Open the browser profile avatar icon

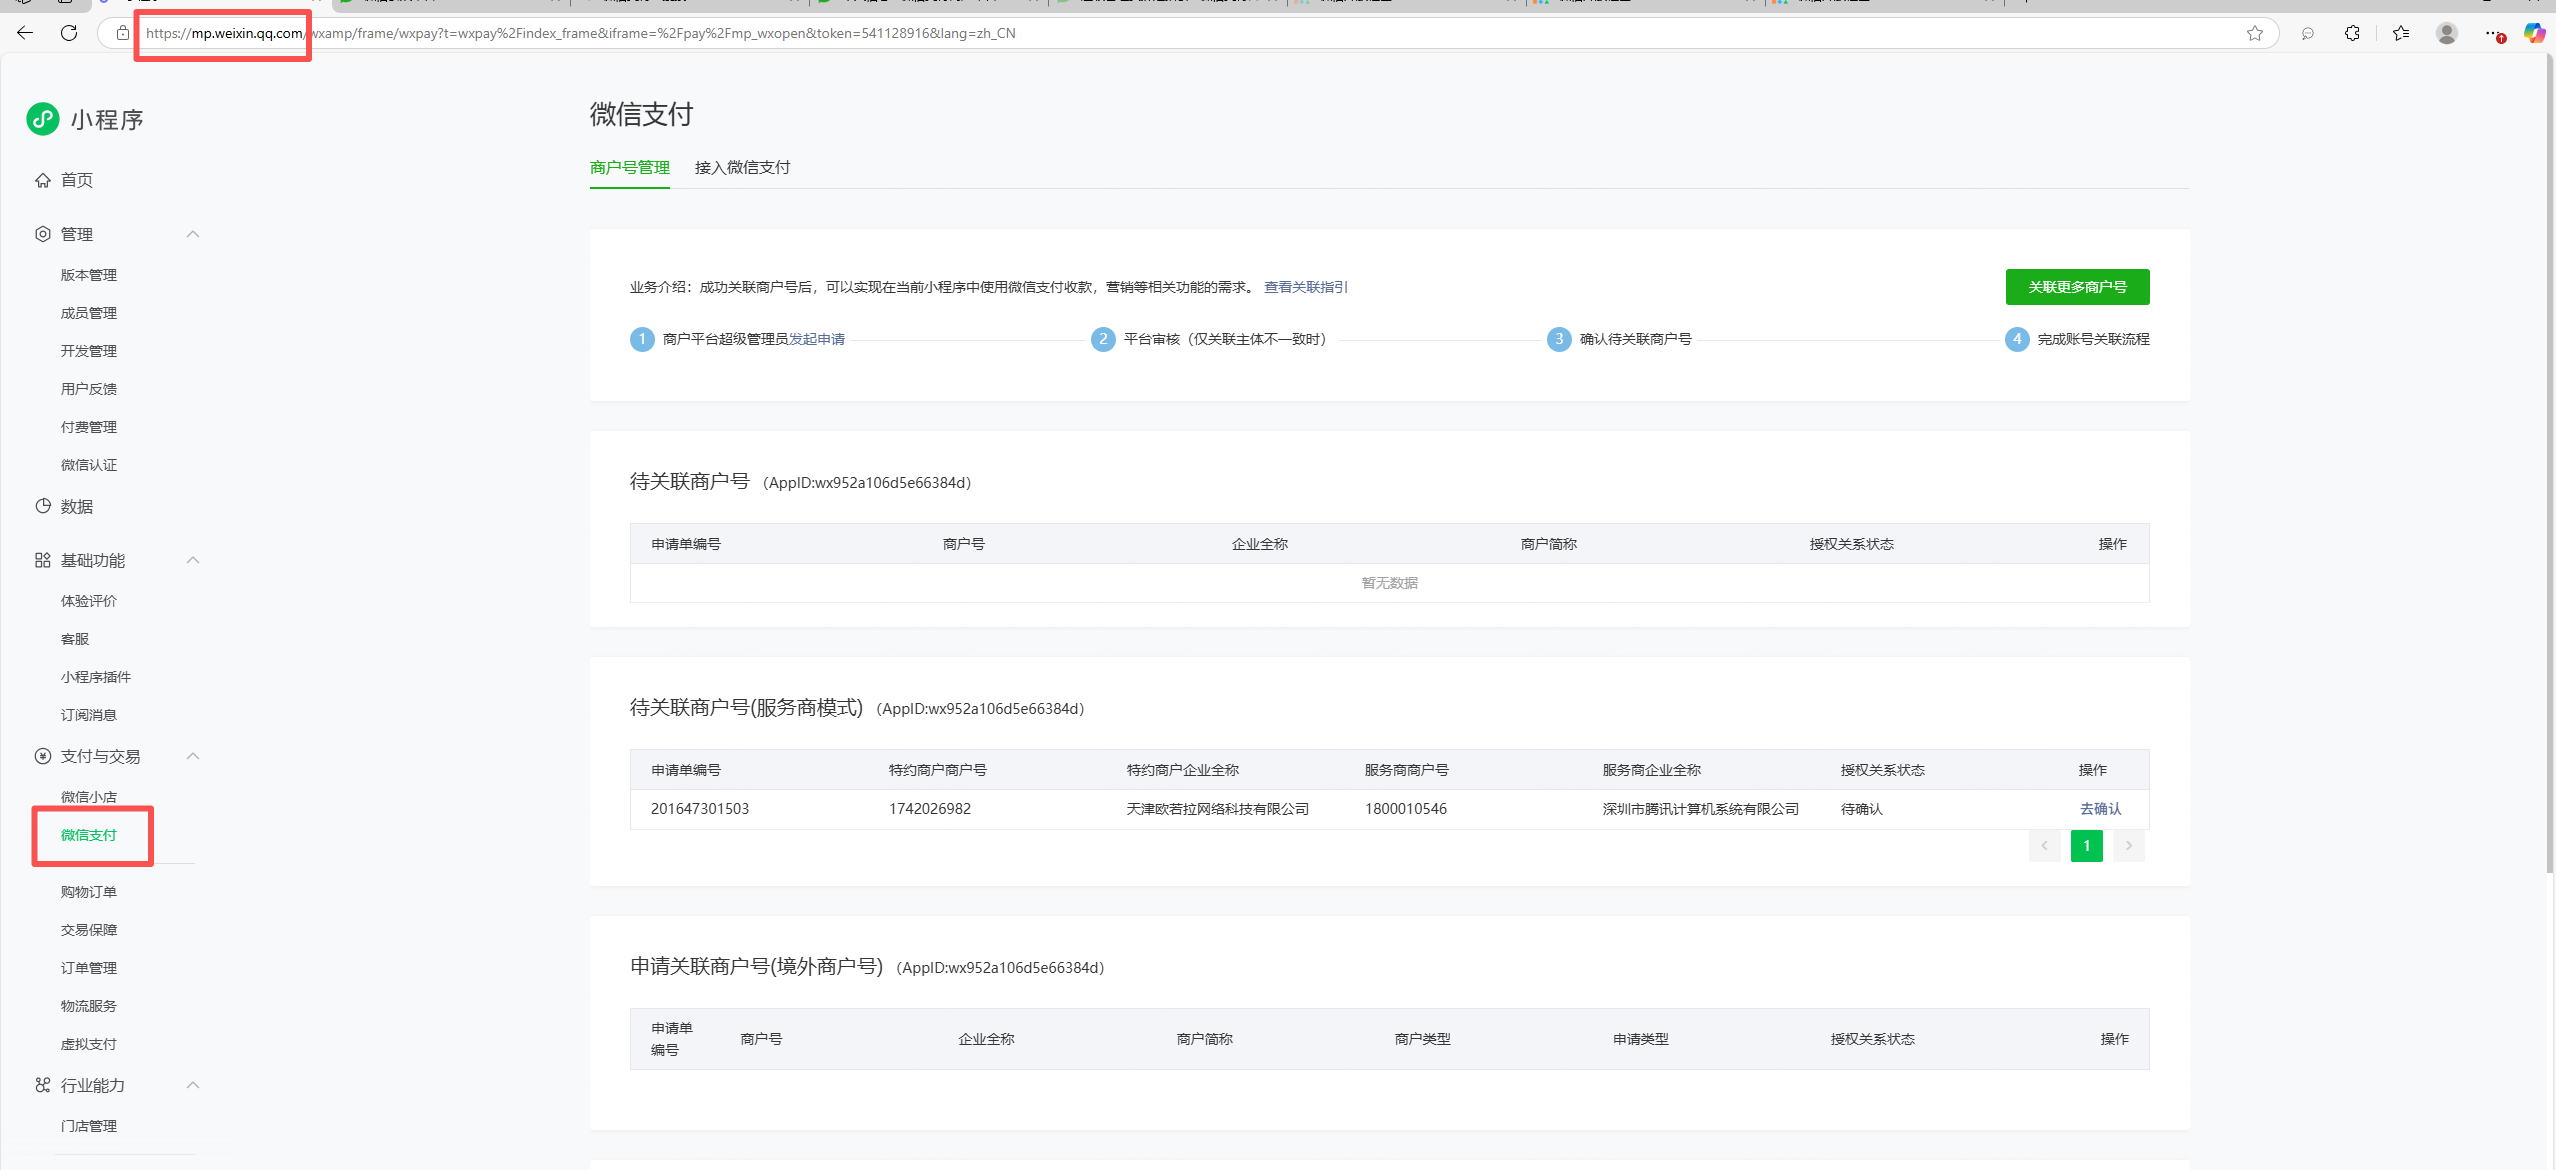tap(2446, 33)
